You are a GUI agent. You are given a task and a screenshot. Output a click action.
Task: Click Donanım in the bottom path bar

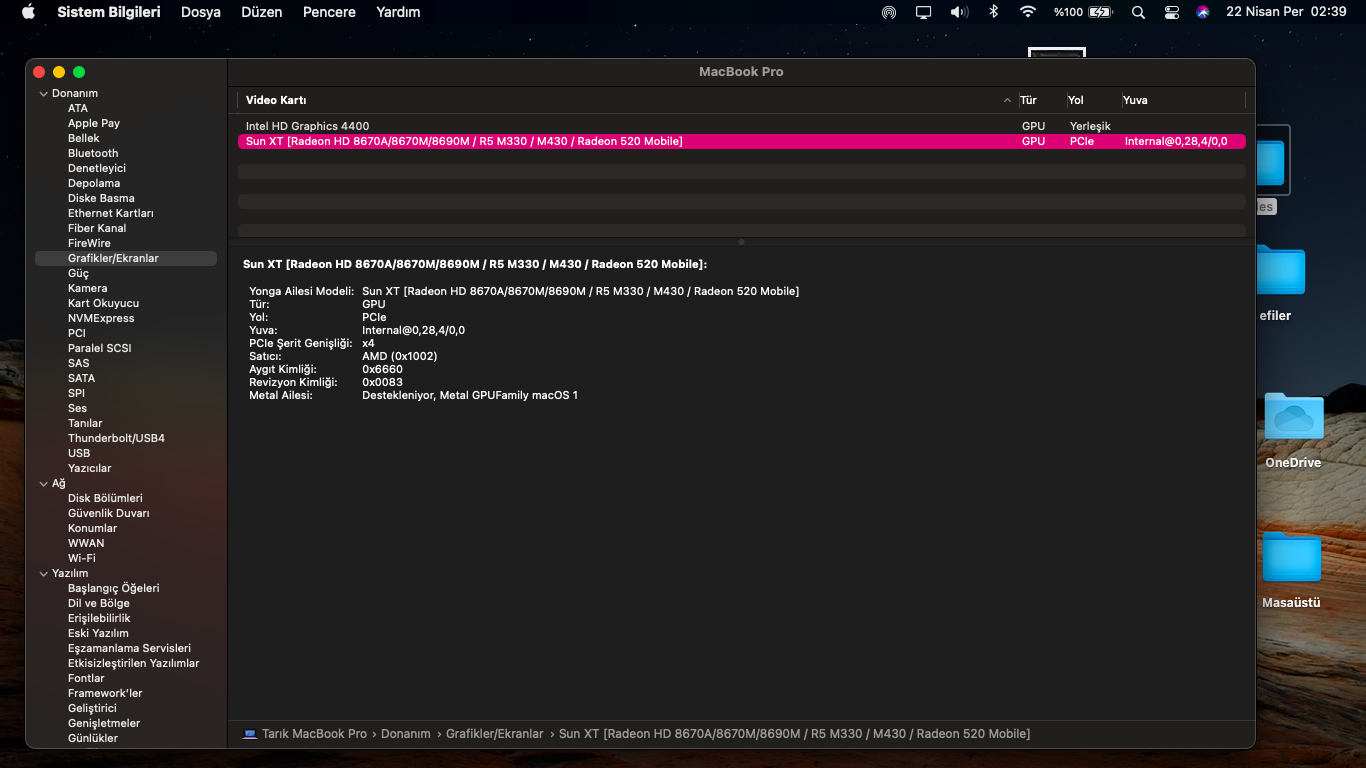pos(405,734)
